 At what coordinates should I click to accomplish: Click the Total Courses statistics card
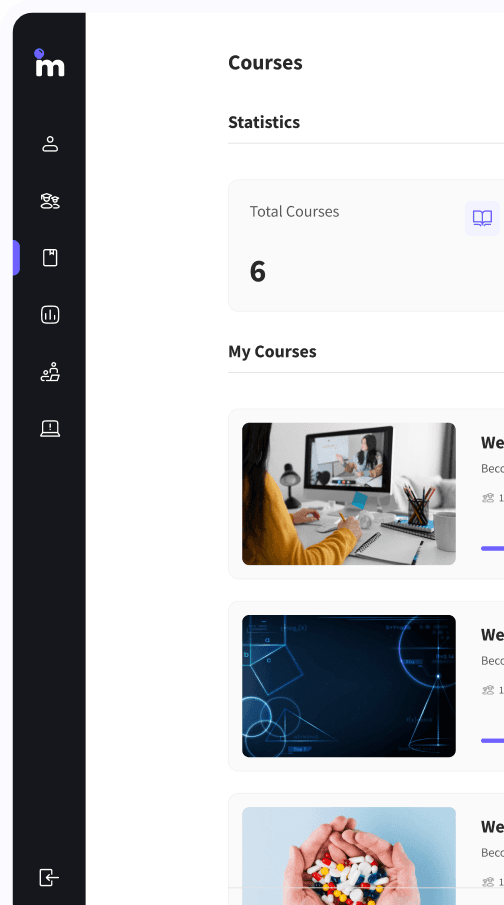click(366, 245)
